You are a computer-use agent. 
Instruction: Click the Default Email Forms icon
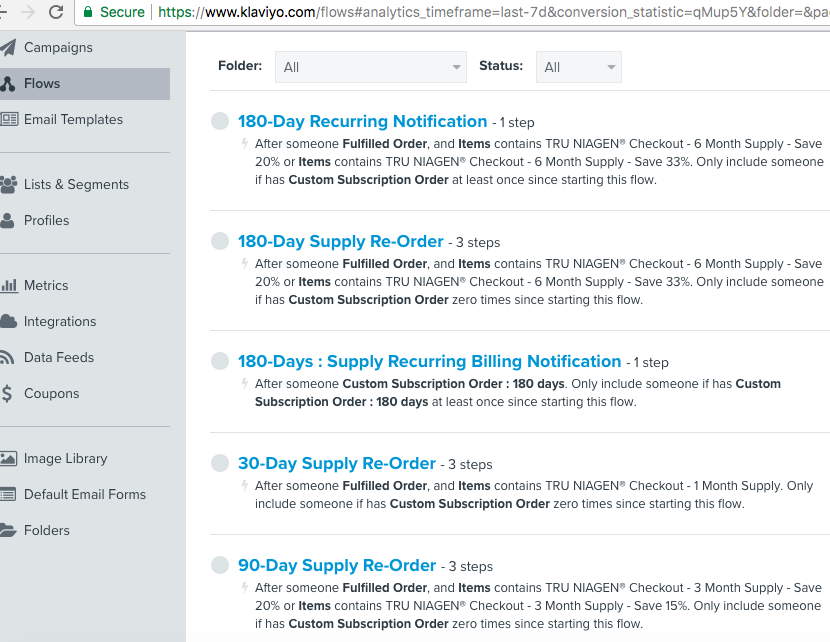click(8, 494)
